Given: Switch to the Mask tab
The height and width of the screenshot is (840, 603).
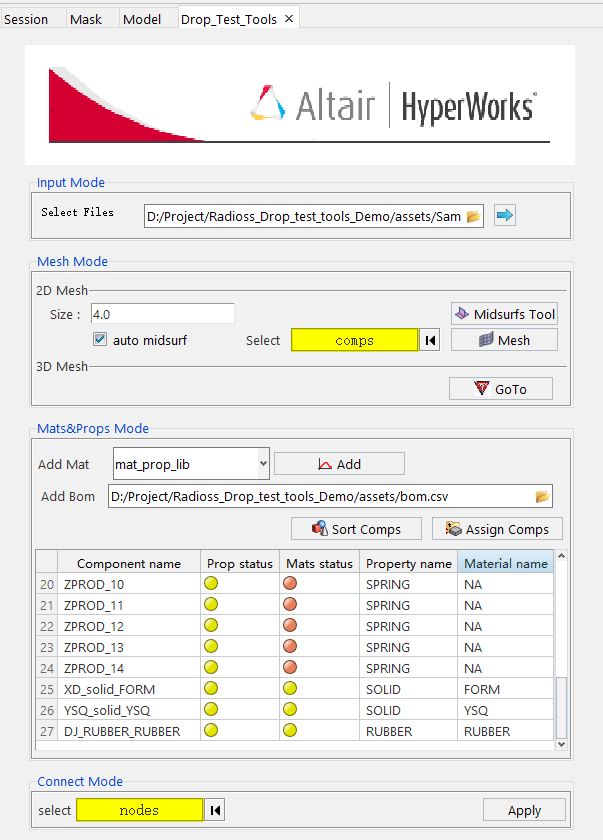Looking at the screenshot, I should coord(86,19).
